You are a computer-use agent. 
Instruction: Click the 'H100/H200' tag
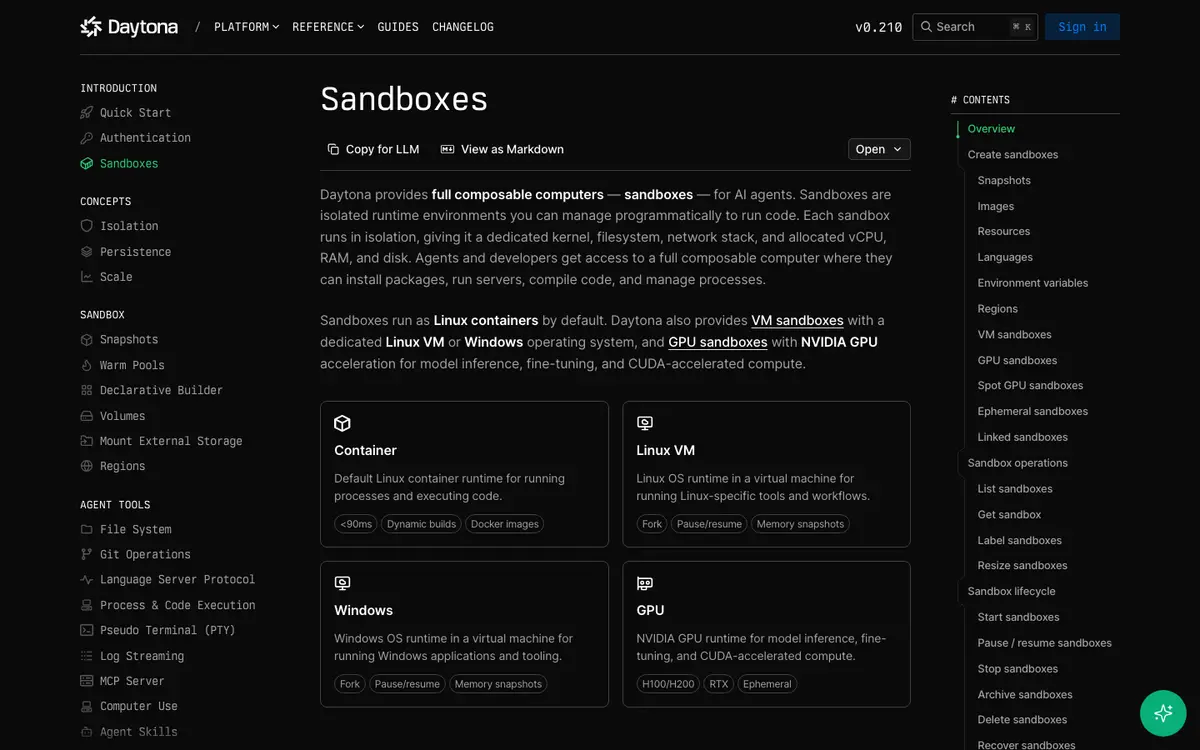(x=669, y=684)
